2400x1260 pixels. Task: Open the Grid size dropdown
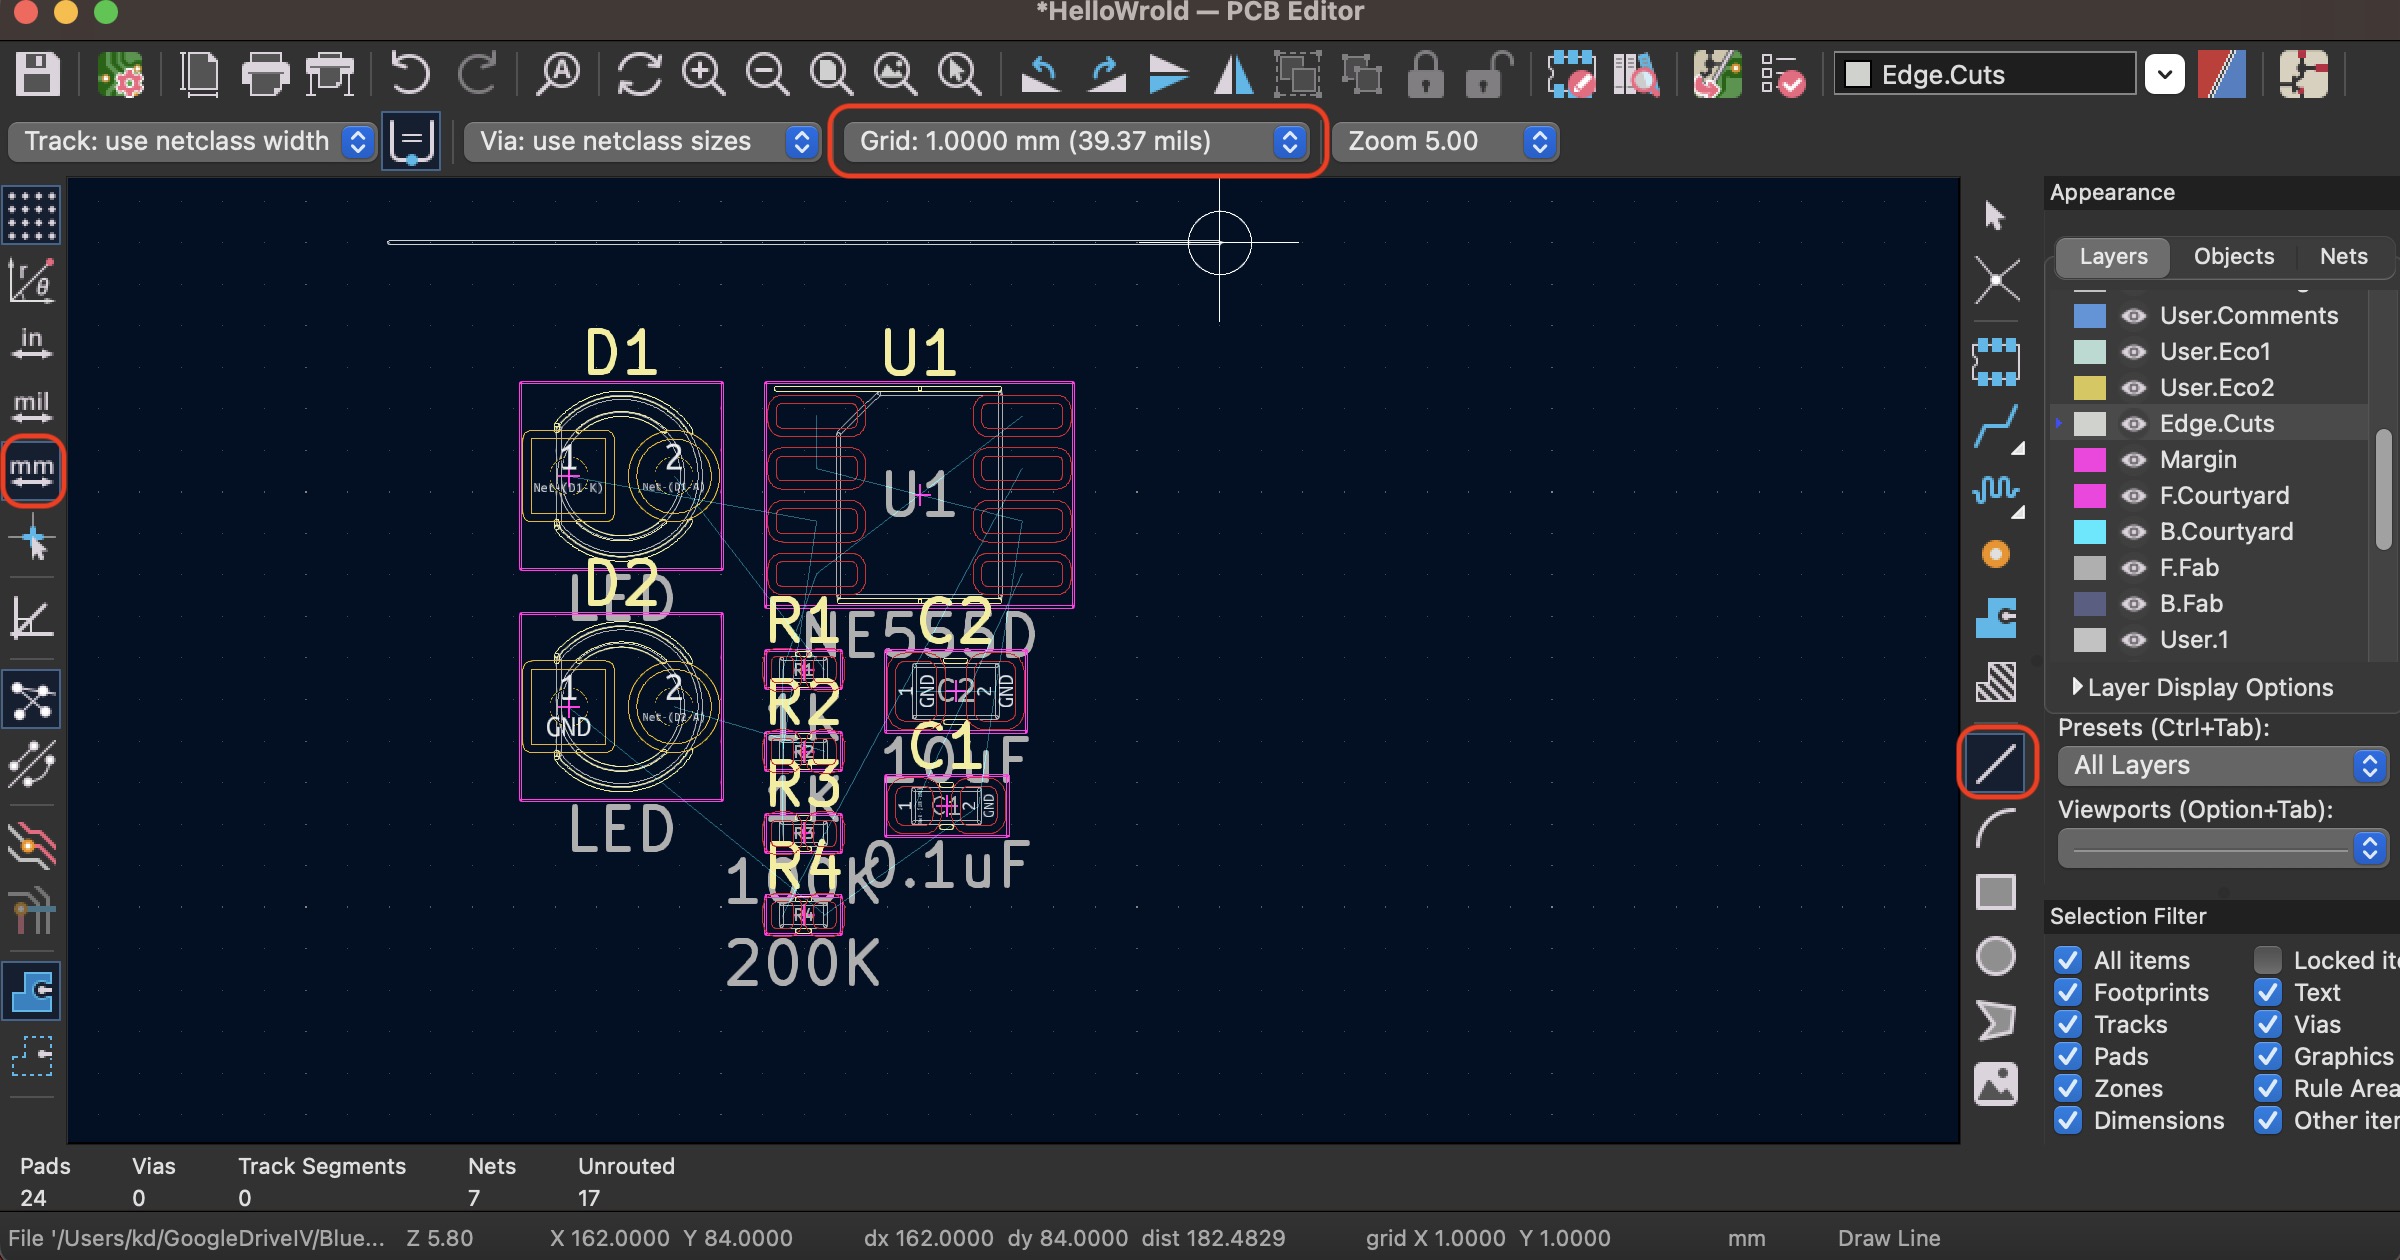[1294, 141]
